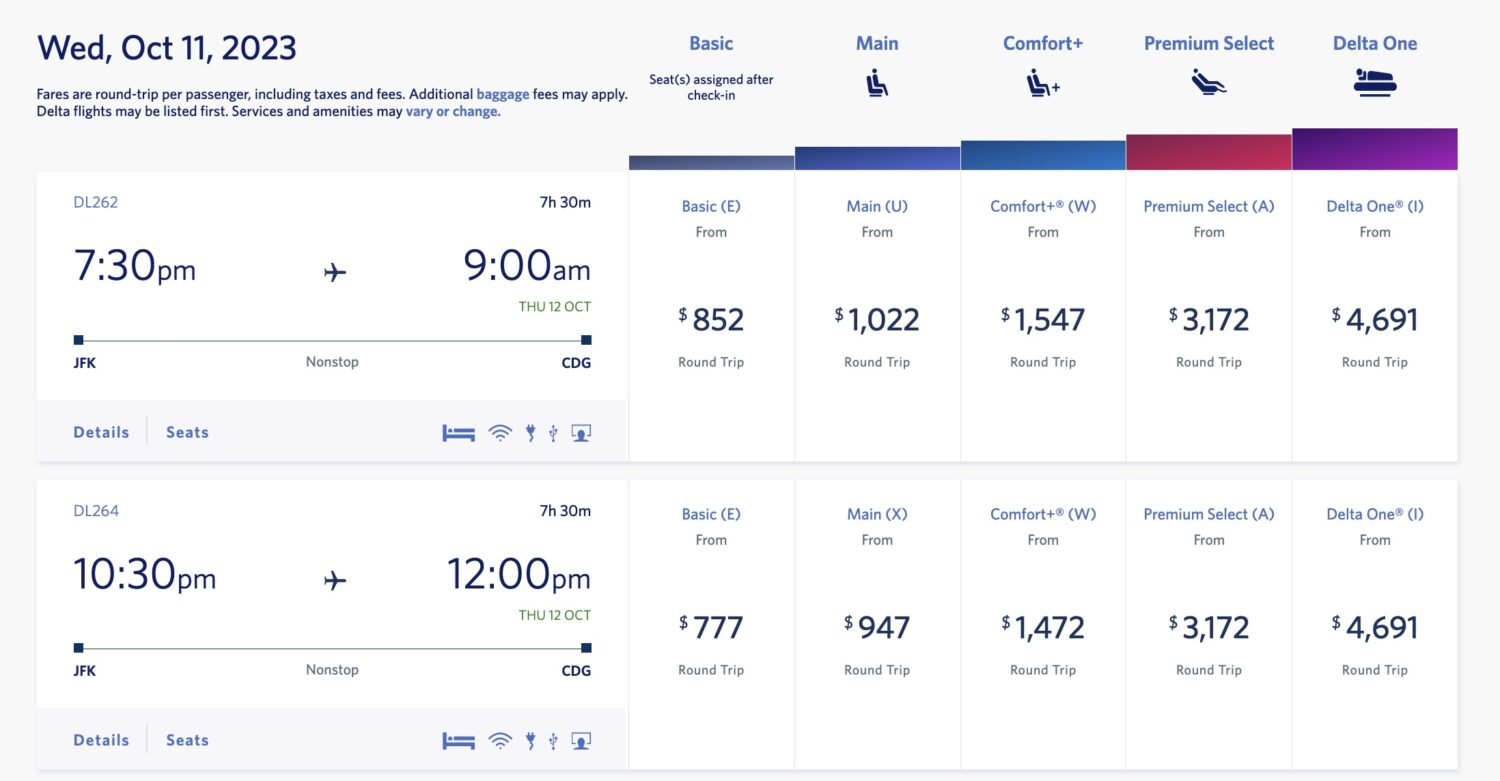Click the USB port amenity icon on DL264
The width and height of the screenshot is (1500, 781).
553,740
